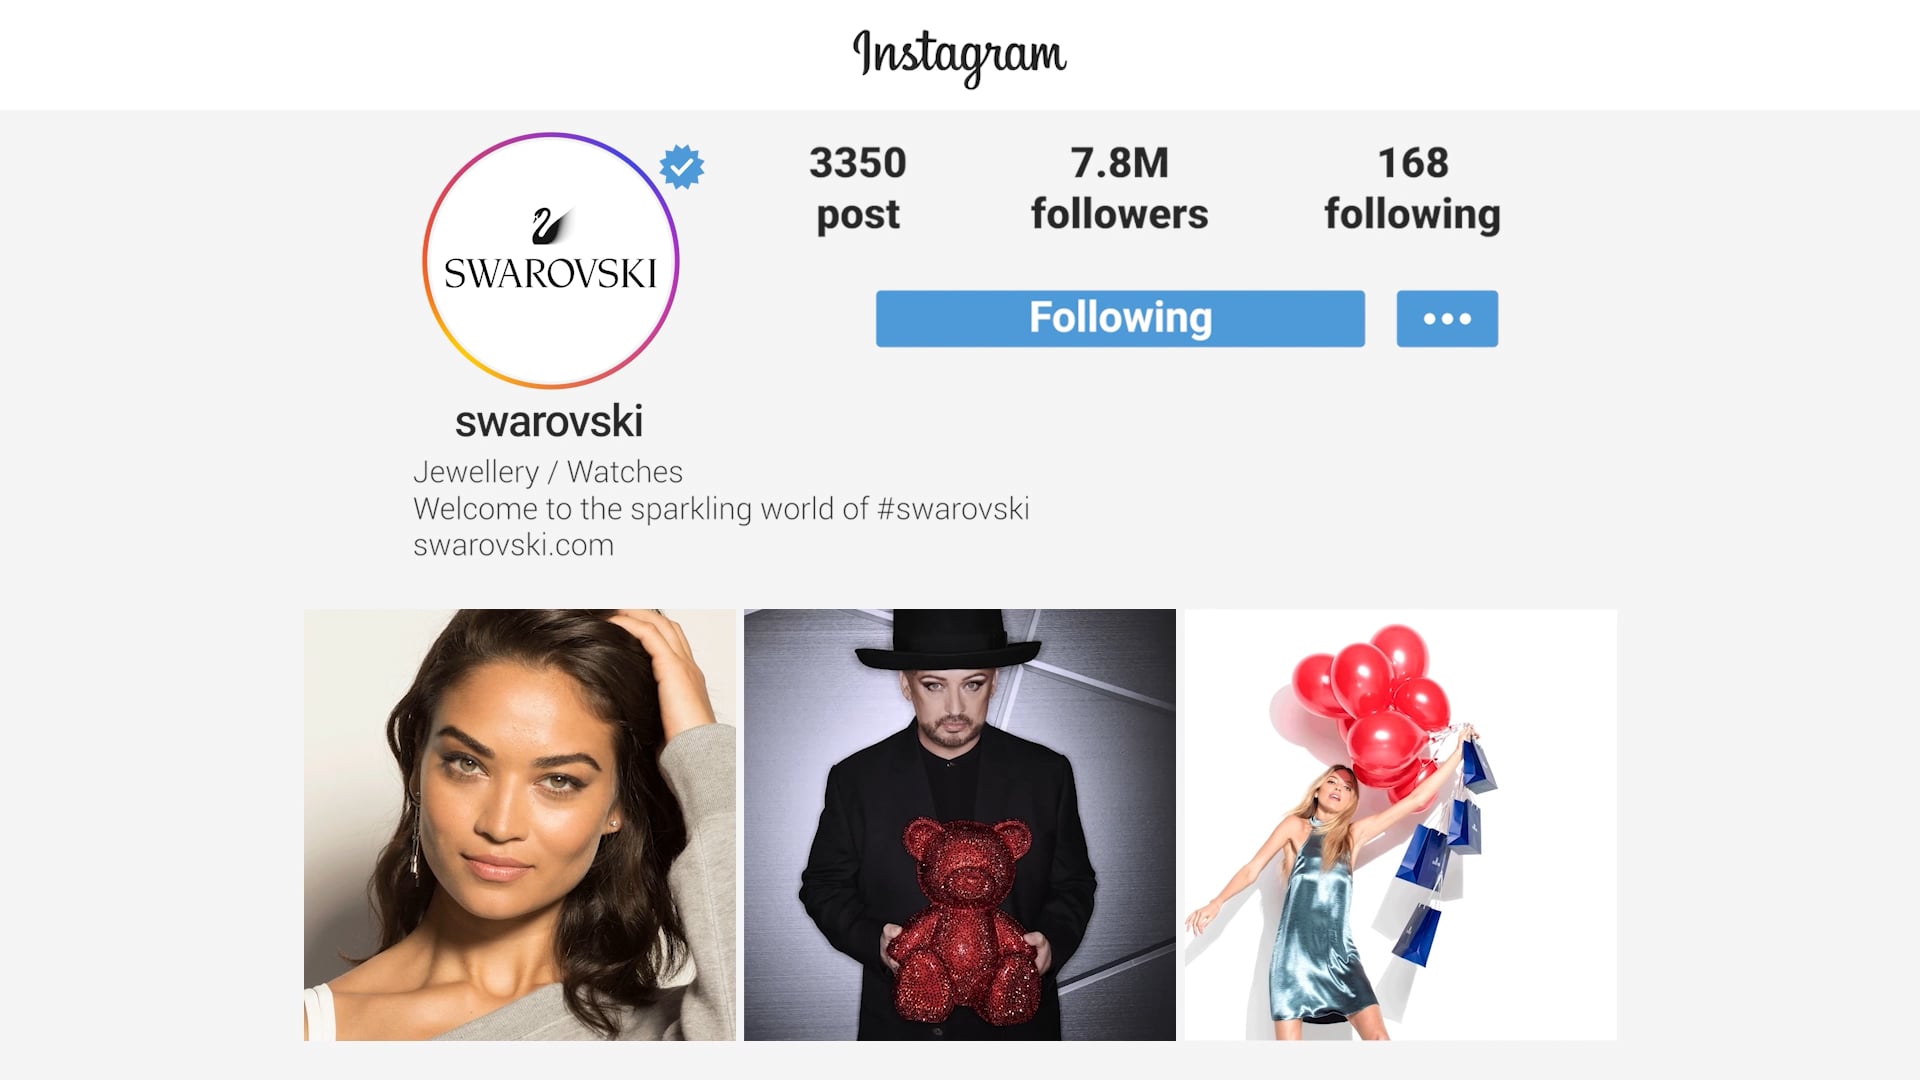Toggle the Following button
Viewport: 1920px width, 1080px height.
tap(1120, 319)
